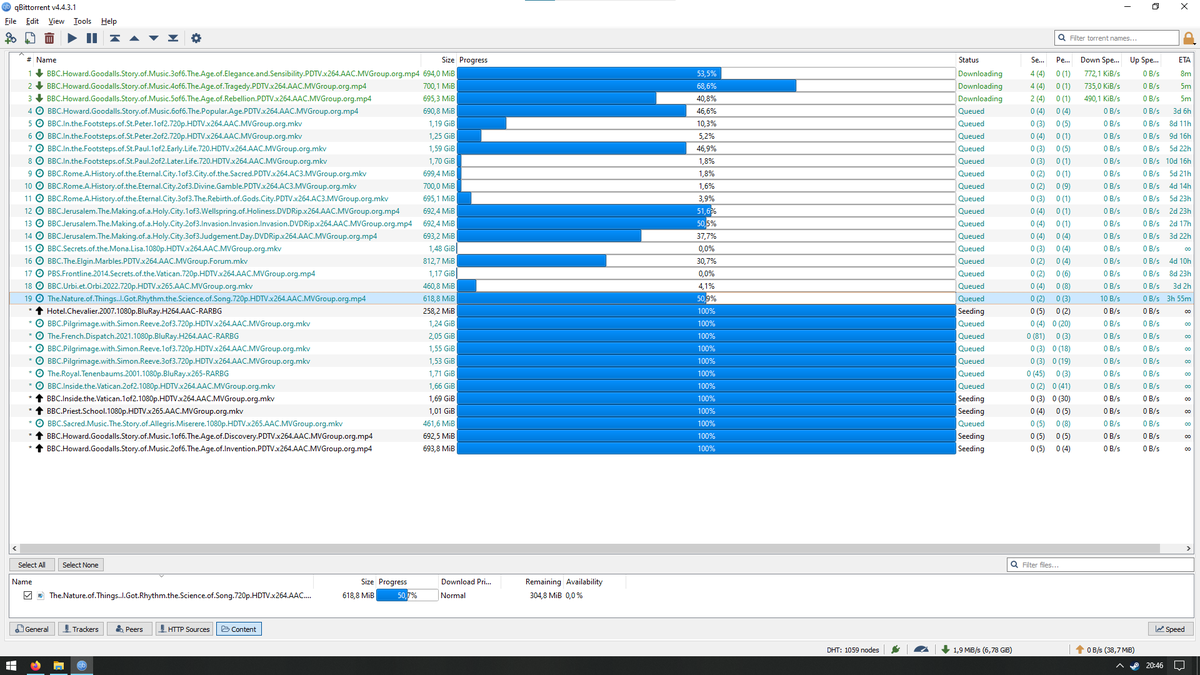This screenshot has height=675, width=1200.
Task: Switch to the General tab
Action: point(32,629)
